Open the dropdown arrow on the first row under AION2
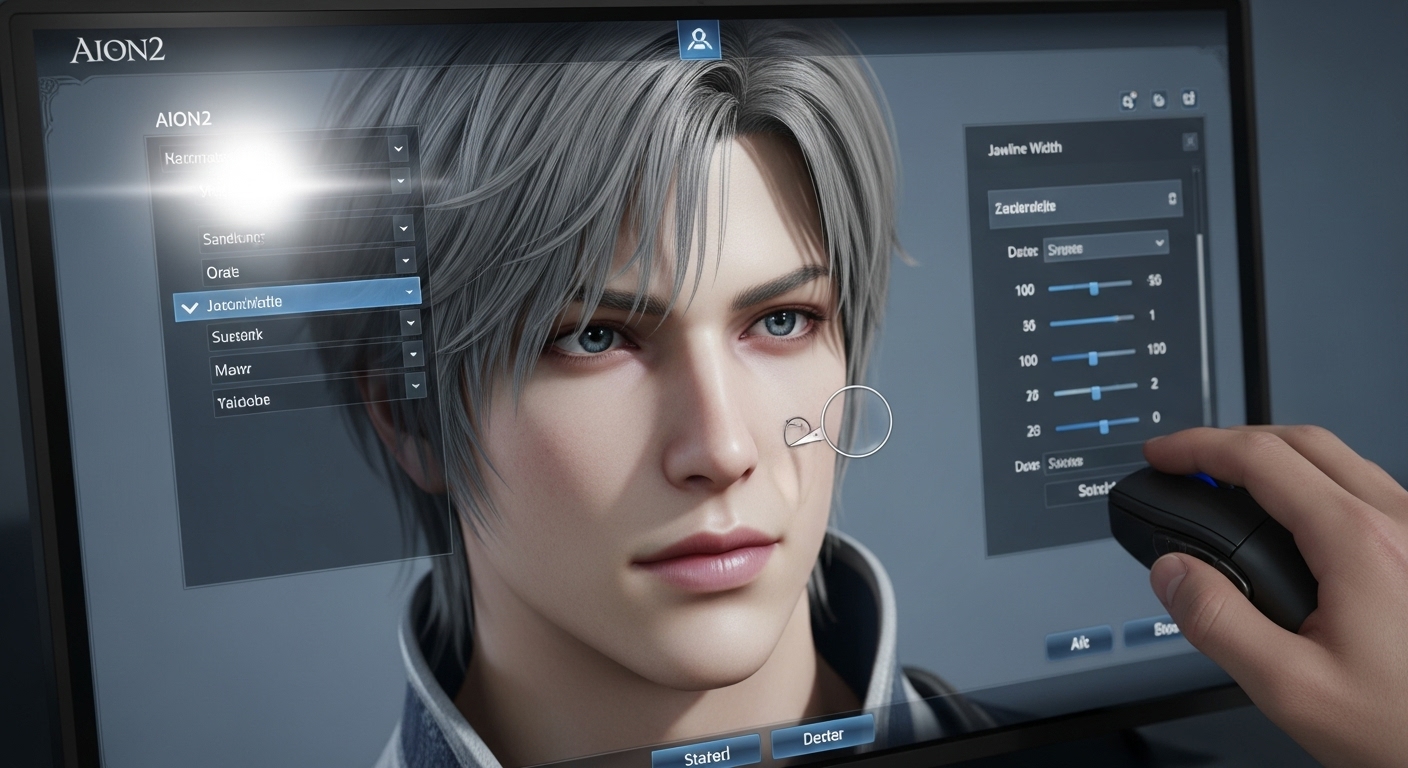The height and width of the screenshot is (768, 1408). (399, 149)
